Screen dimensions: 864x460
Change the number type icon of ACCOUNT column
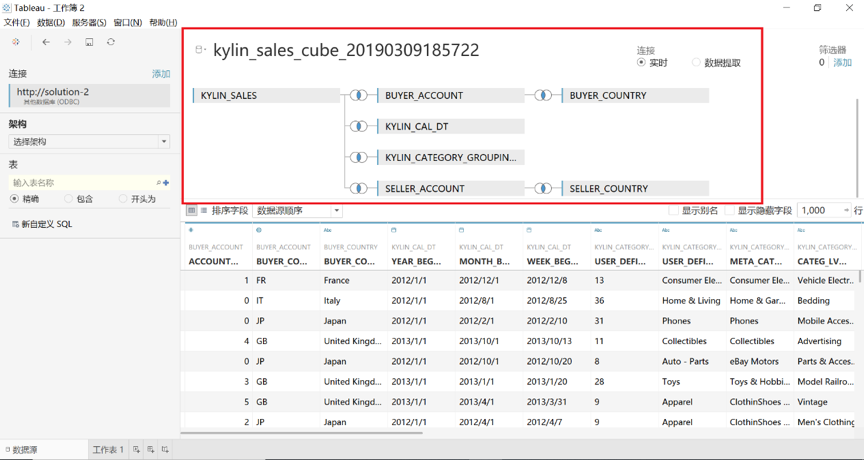(x=191, y=230)
